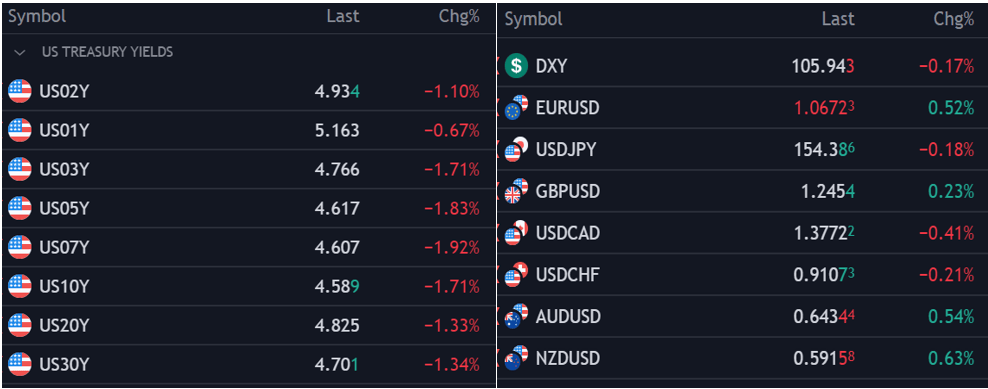The image size is (988, 389).
Task: Click the AUDUSD flag pair icon
Action: point(516,316)
